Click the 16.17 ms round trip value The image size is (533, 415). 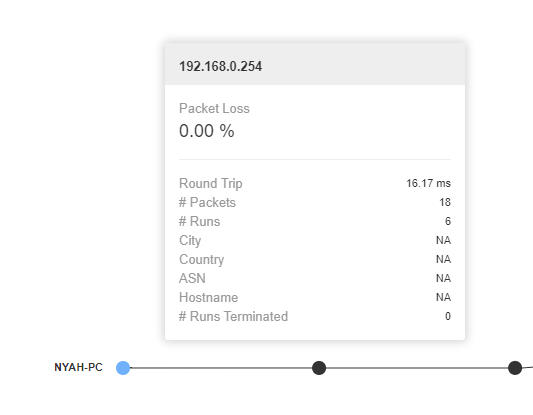[x=428, y=184]
